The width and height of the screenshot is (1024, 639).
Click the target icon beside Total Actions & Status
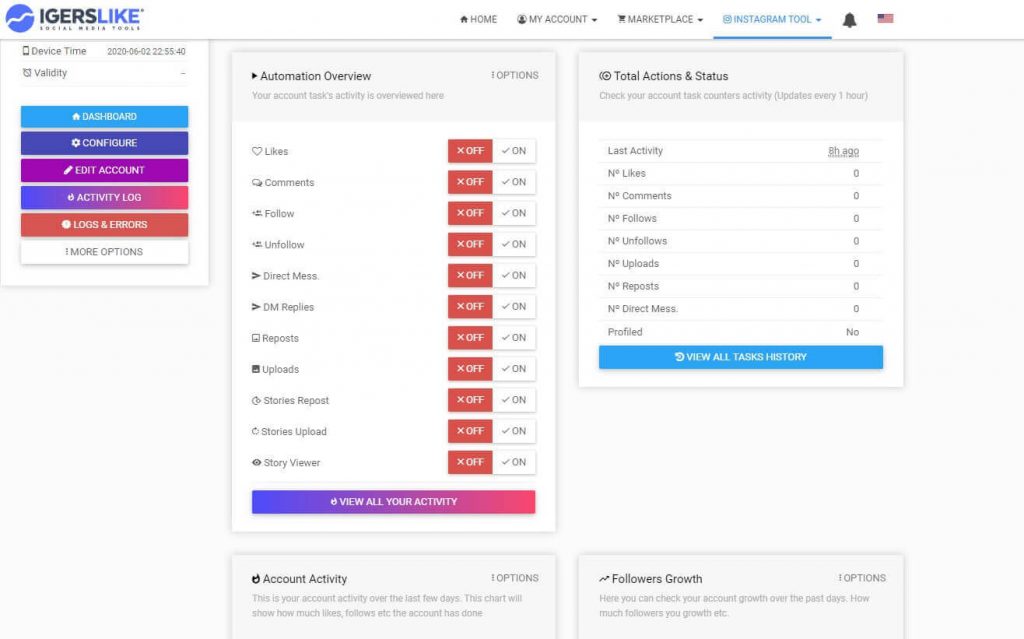(x=605, y=76)
